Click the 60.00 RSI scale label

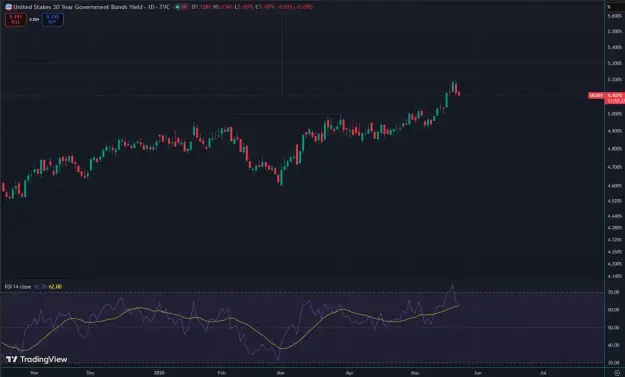tap(613, 310)
